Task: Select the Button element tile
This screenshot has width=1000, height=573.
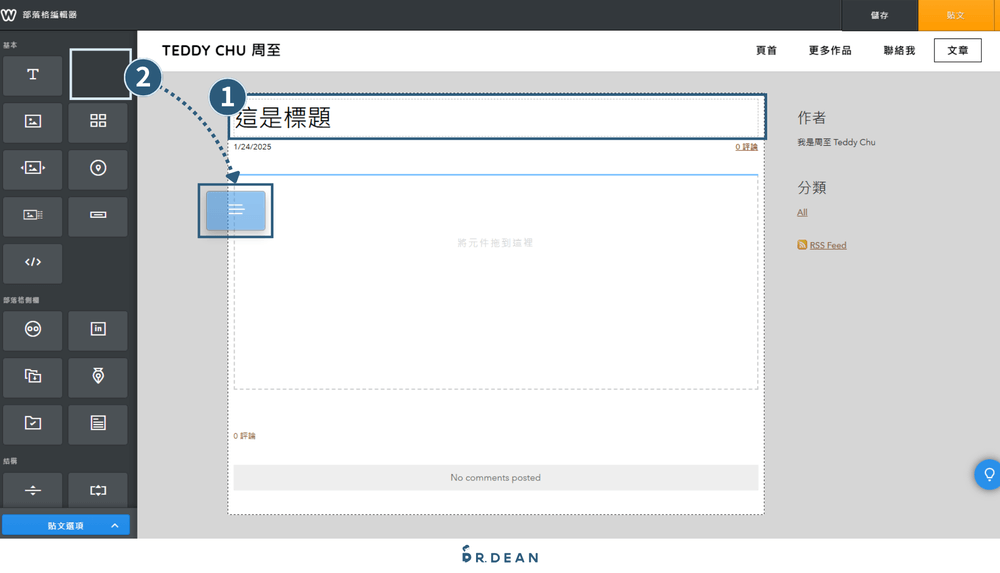Action: click(98, 216)
